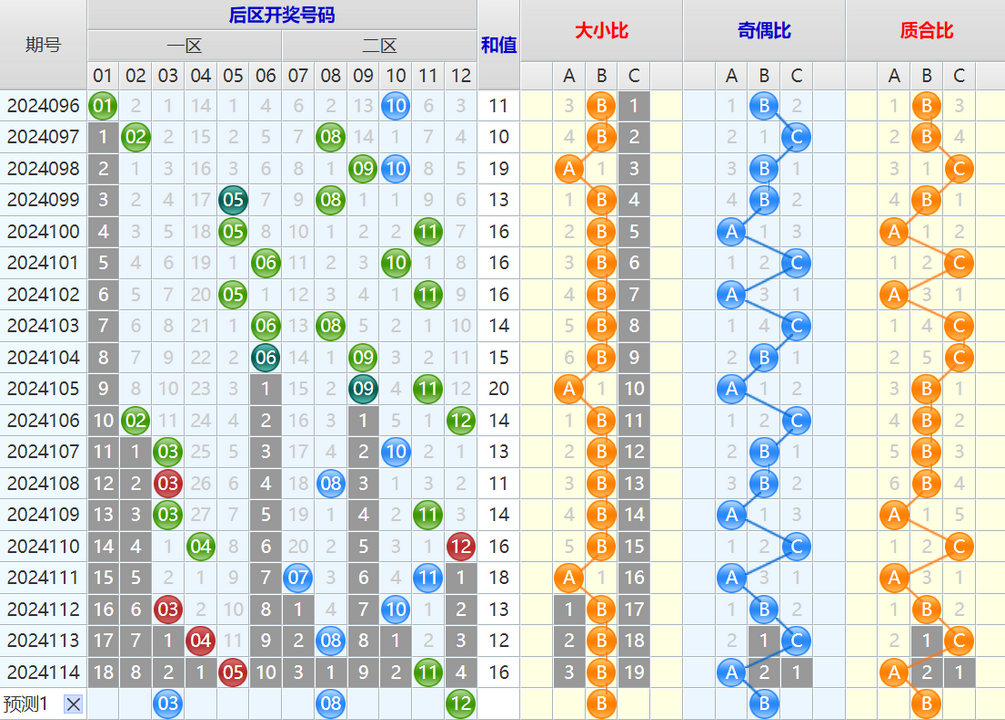Select blue 07 ball in row 2024111
This screenshot has width=1005, height=720.
[298, 578]
